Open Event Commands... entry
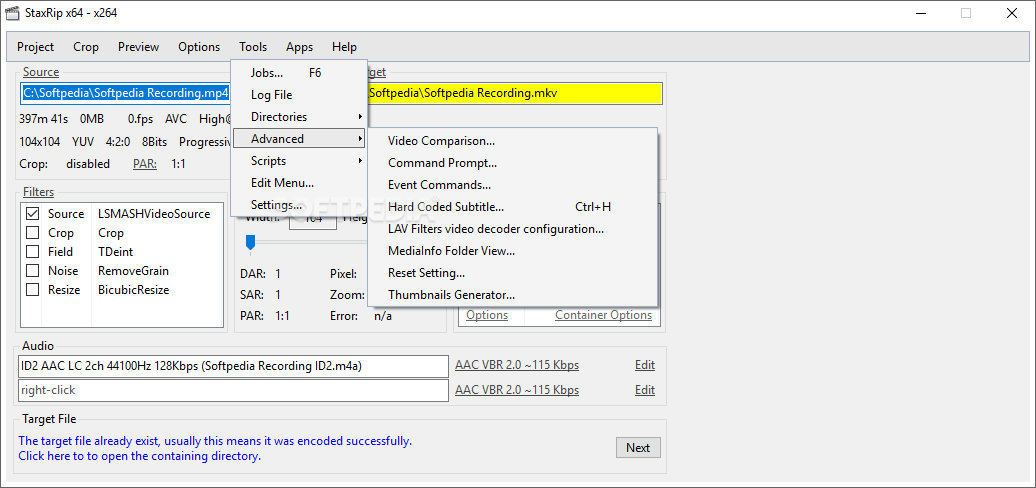 coord(513,185)
